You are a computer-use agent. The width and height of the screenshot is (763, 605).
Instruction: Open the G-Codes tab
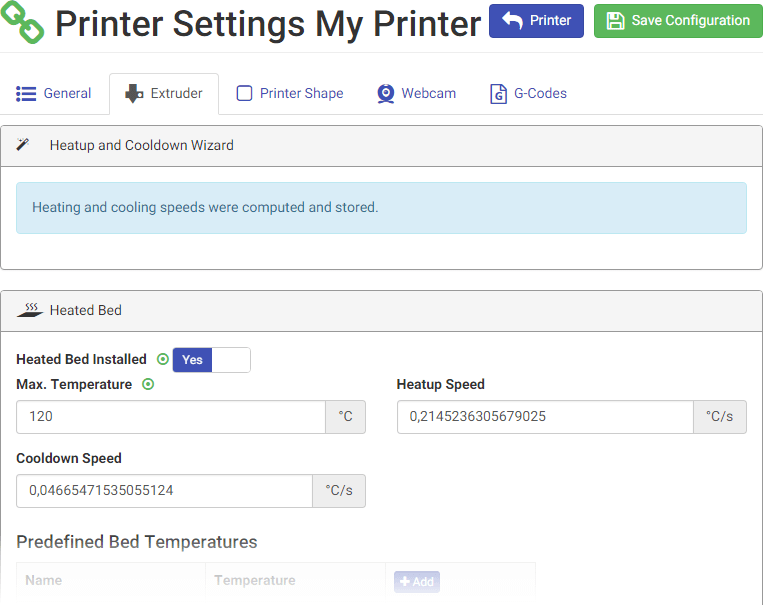pyautogui.click(x=528, y=94)
